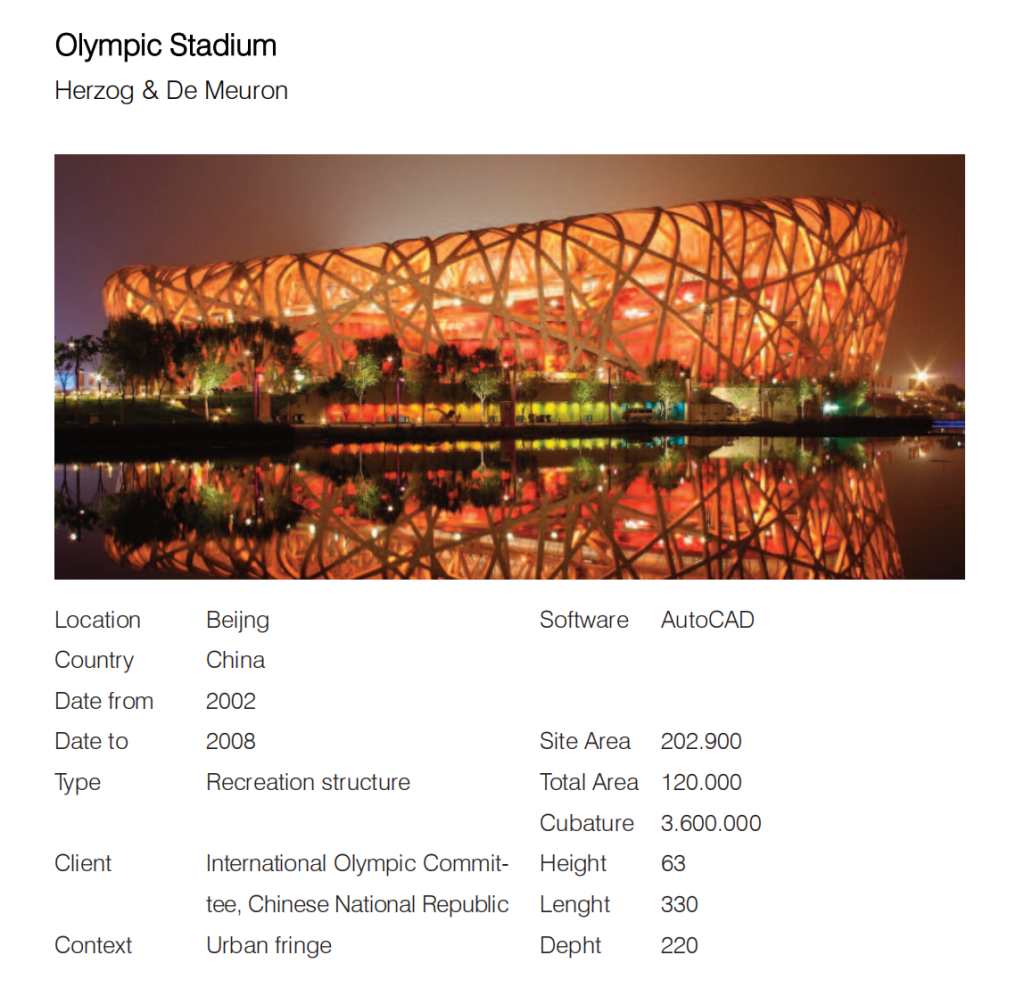
Task: Click the Date from value 2002
Action: (231, 701)
